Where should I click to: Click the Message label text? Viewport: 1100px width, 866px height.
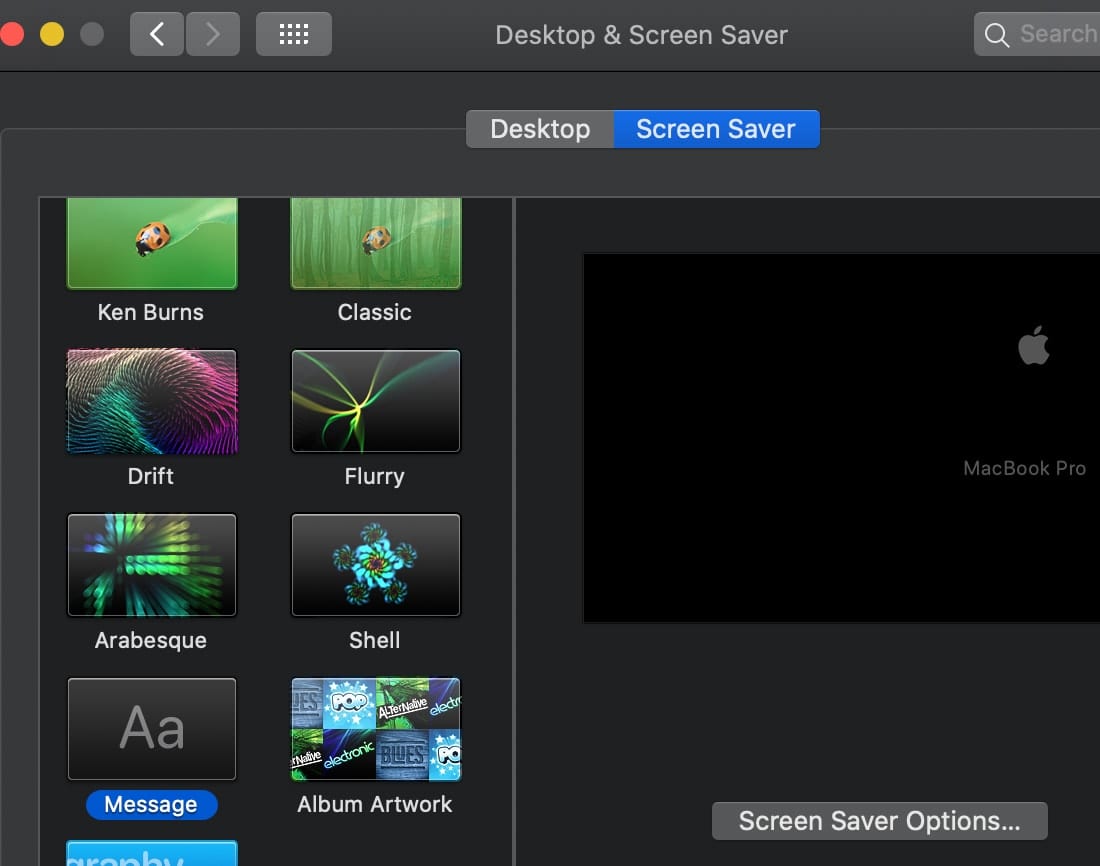point(151,805)
